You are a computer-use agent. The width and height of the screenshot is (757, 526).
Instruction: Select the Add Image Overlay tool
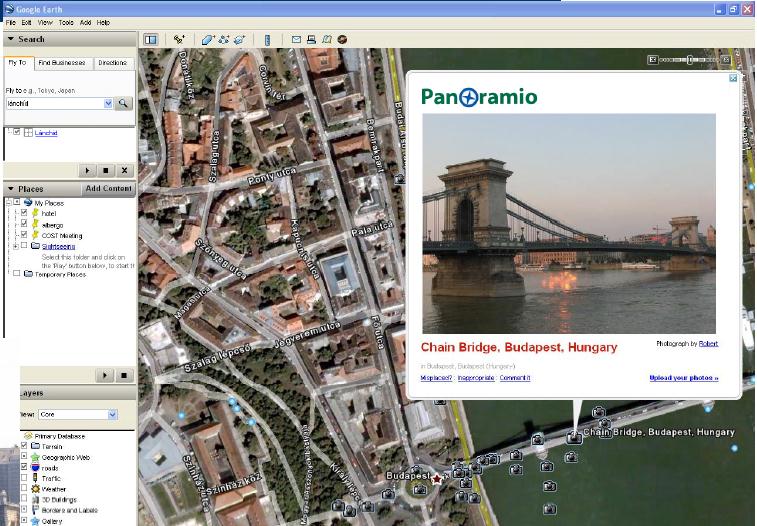239,40
